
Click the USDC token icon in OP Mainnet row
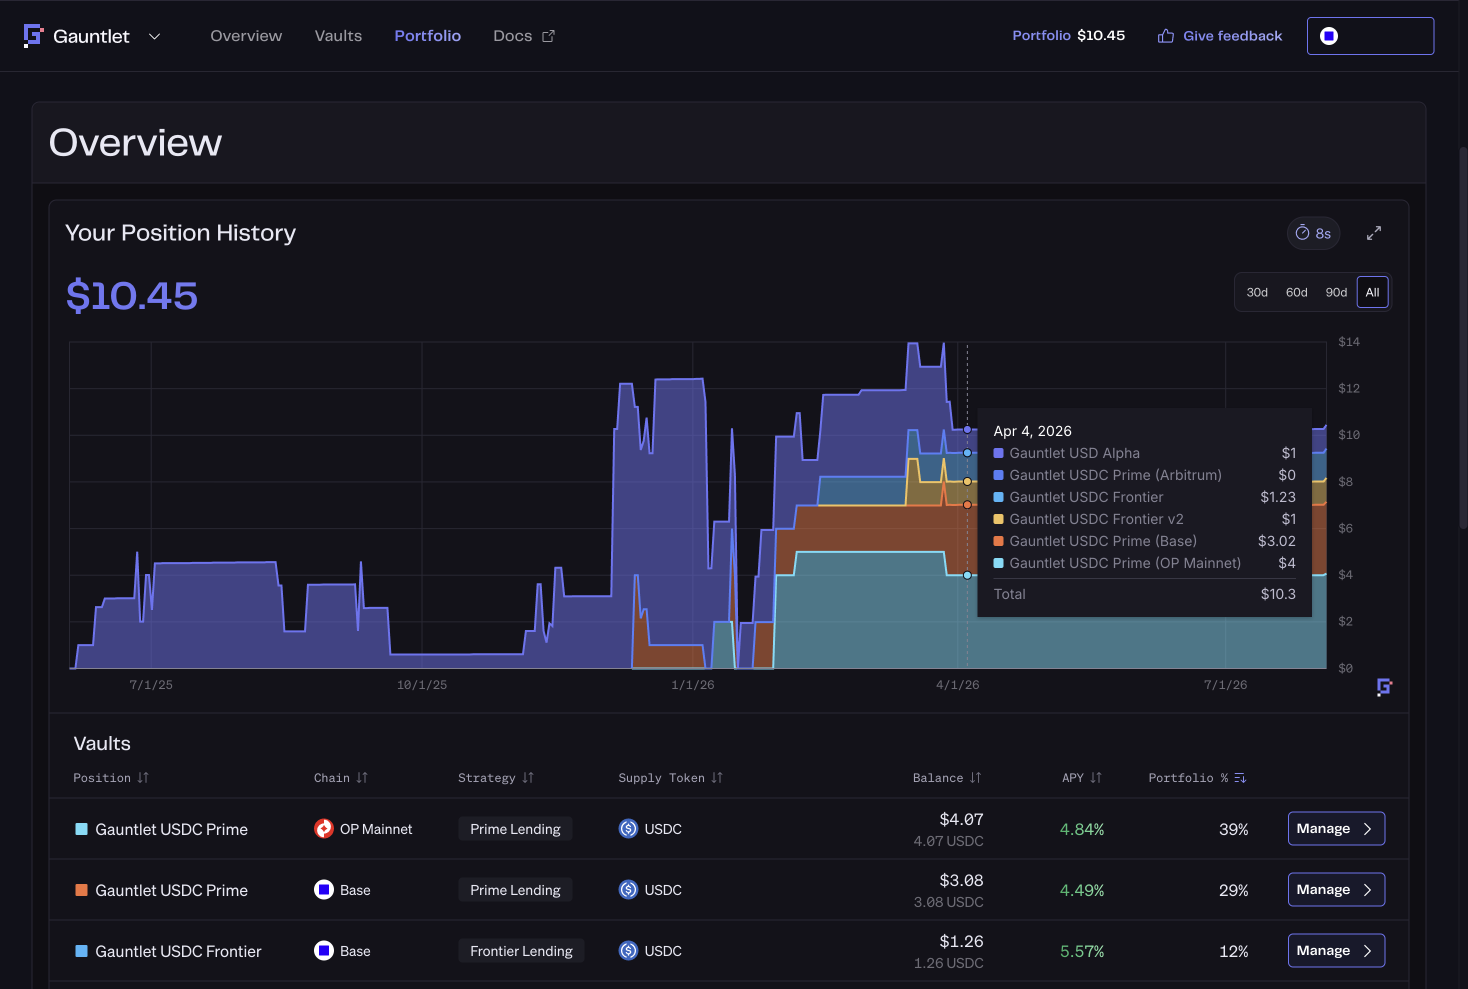[628, 829]
